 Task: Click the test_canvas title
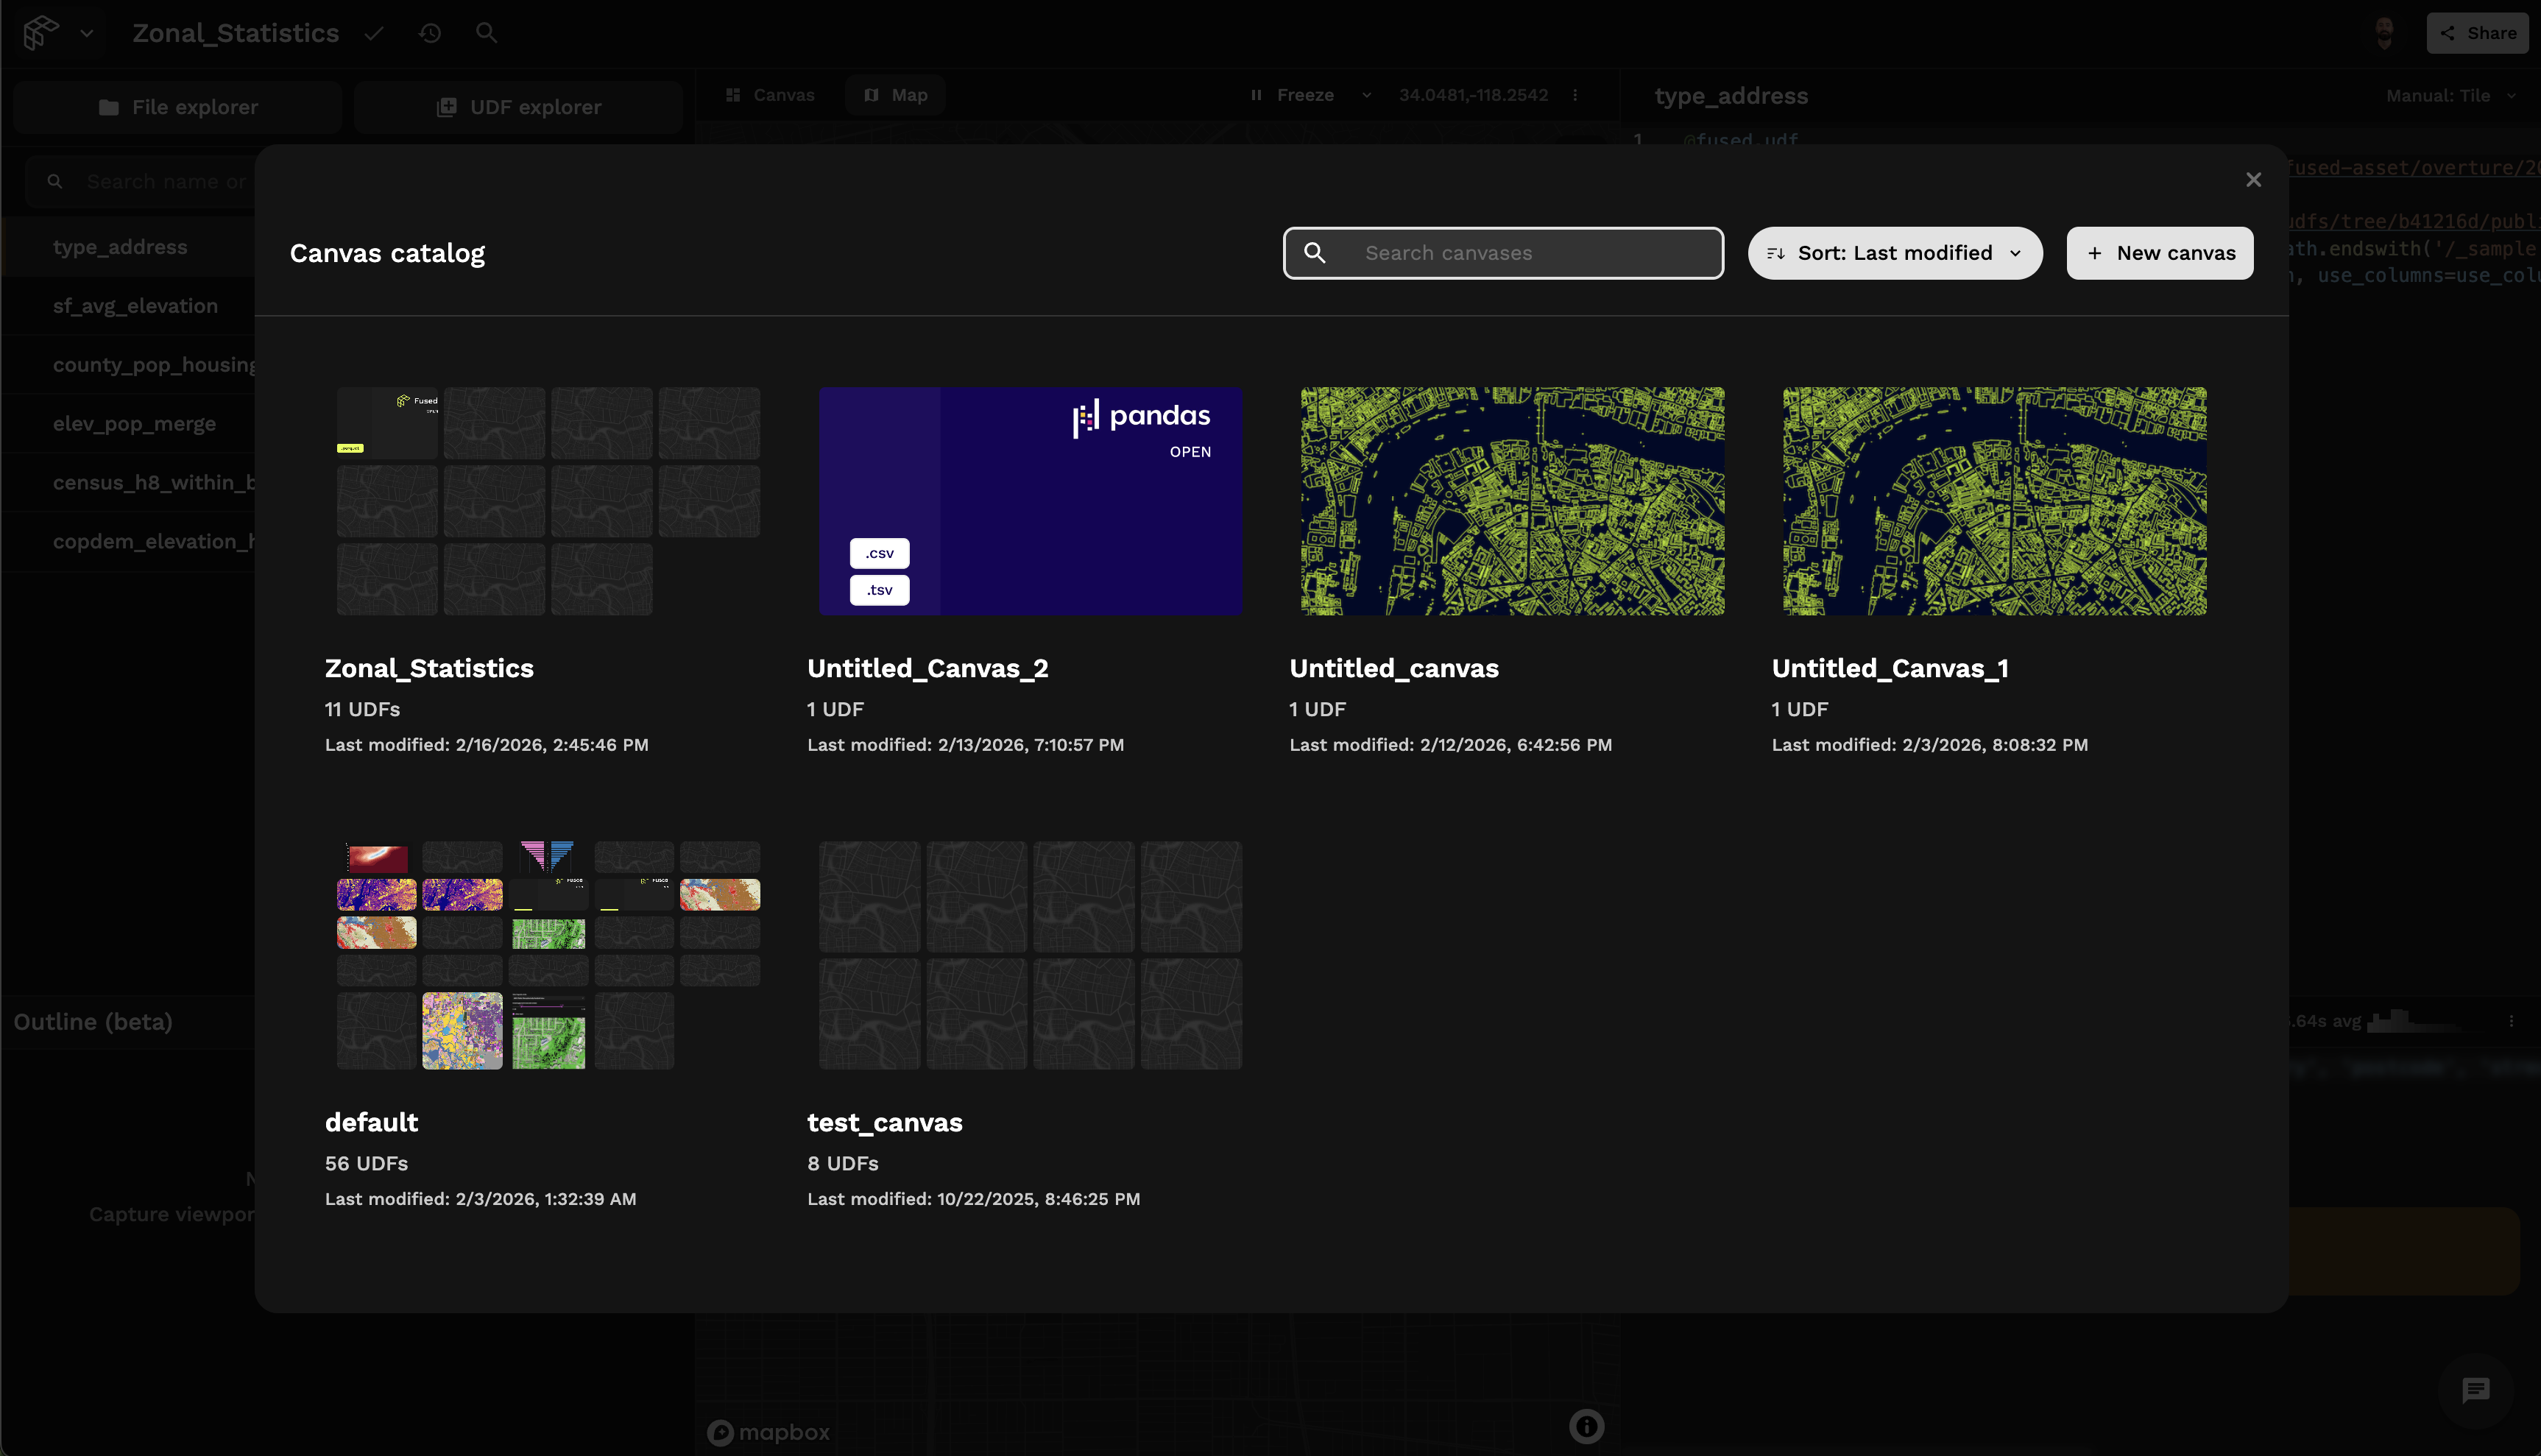(x=885, y=1122)
